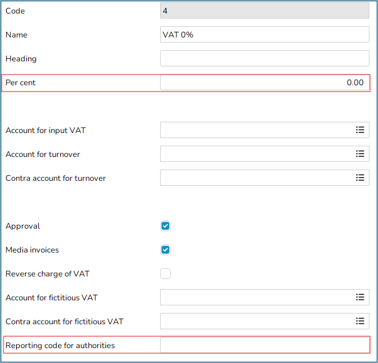Image resolution: width=378 pixels, height=363 pixels.
Task: Click the Name field containing VAT 0%
Action: point(265,35)
